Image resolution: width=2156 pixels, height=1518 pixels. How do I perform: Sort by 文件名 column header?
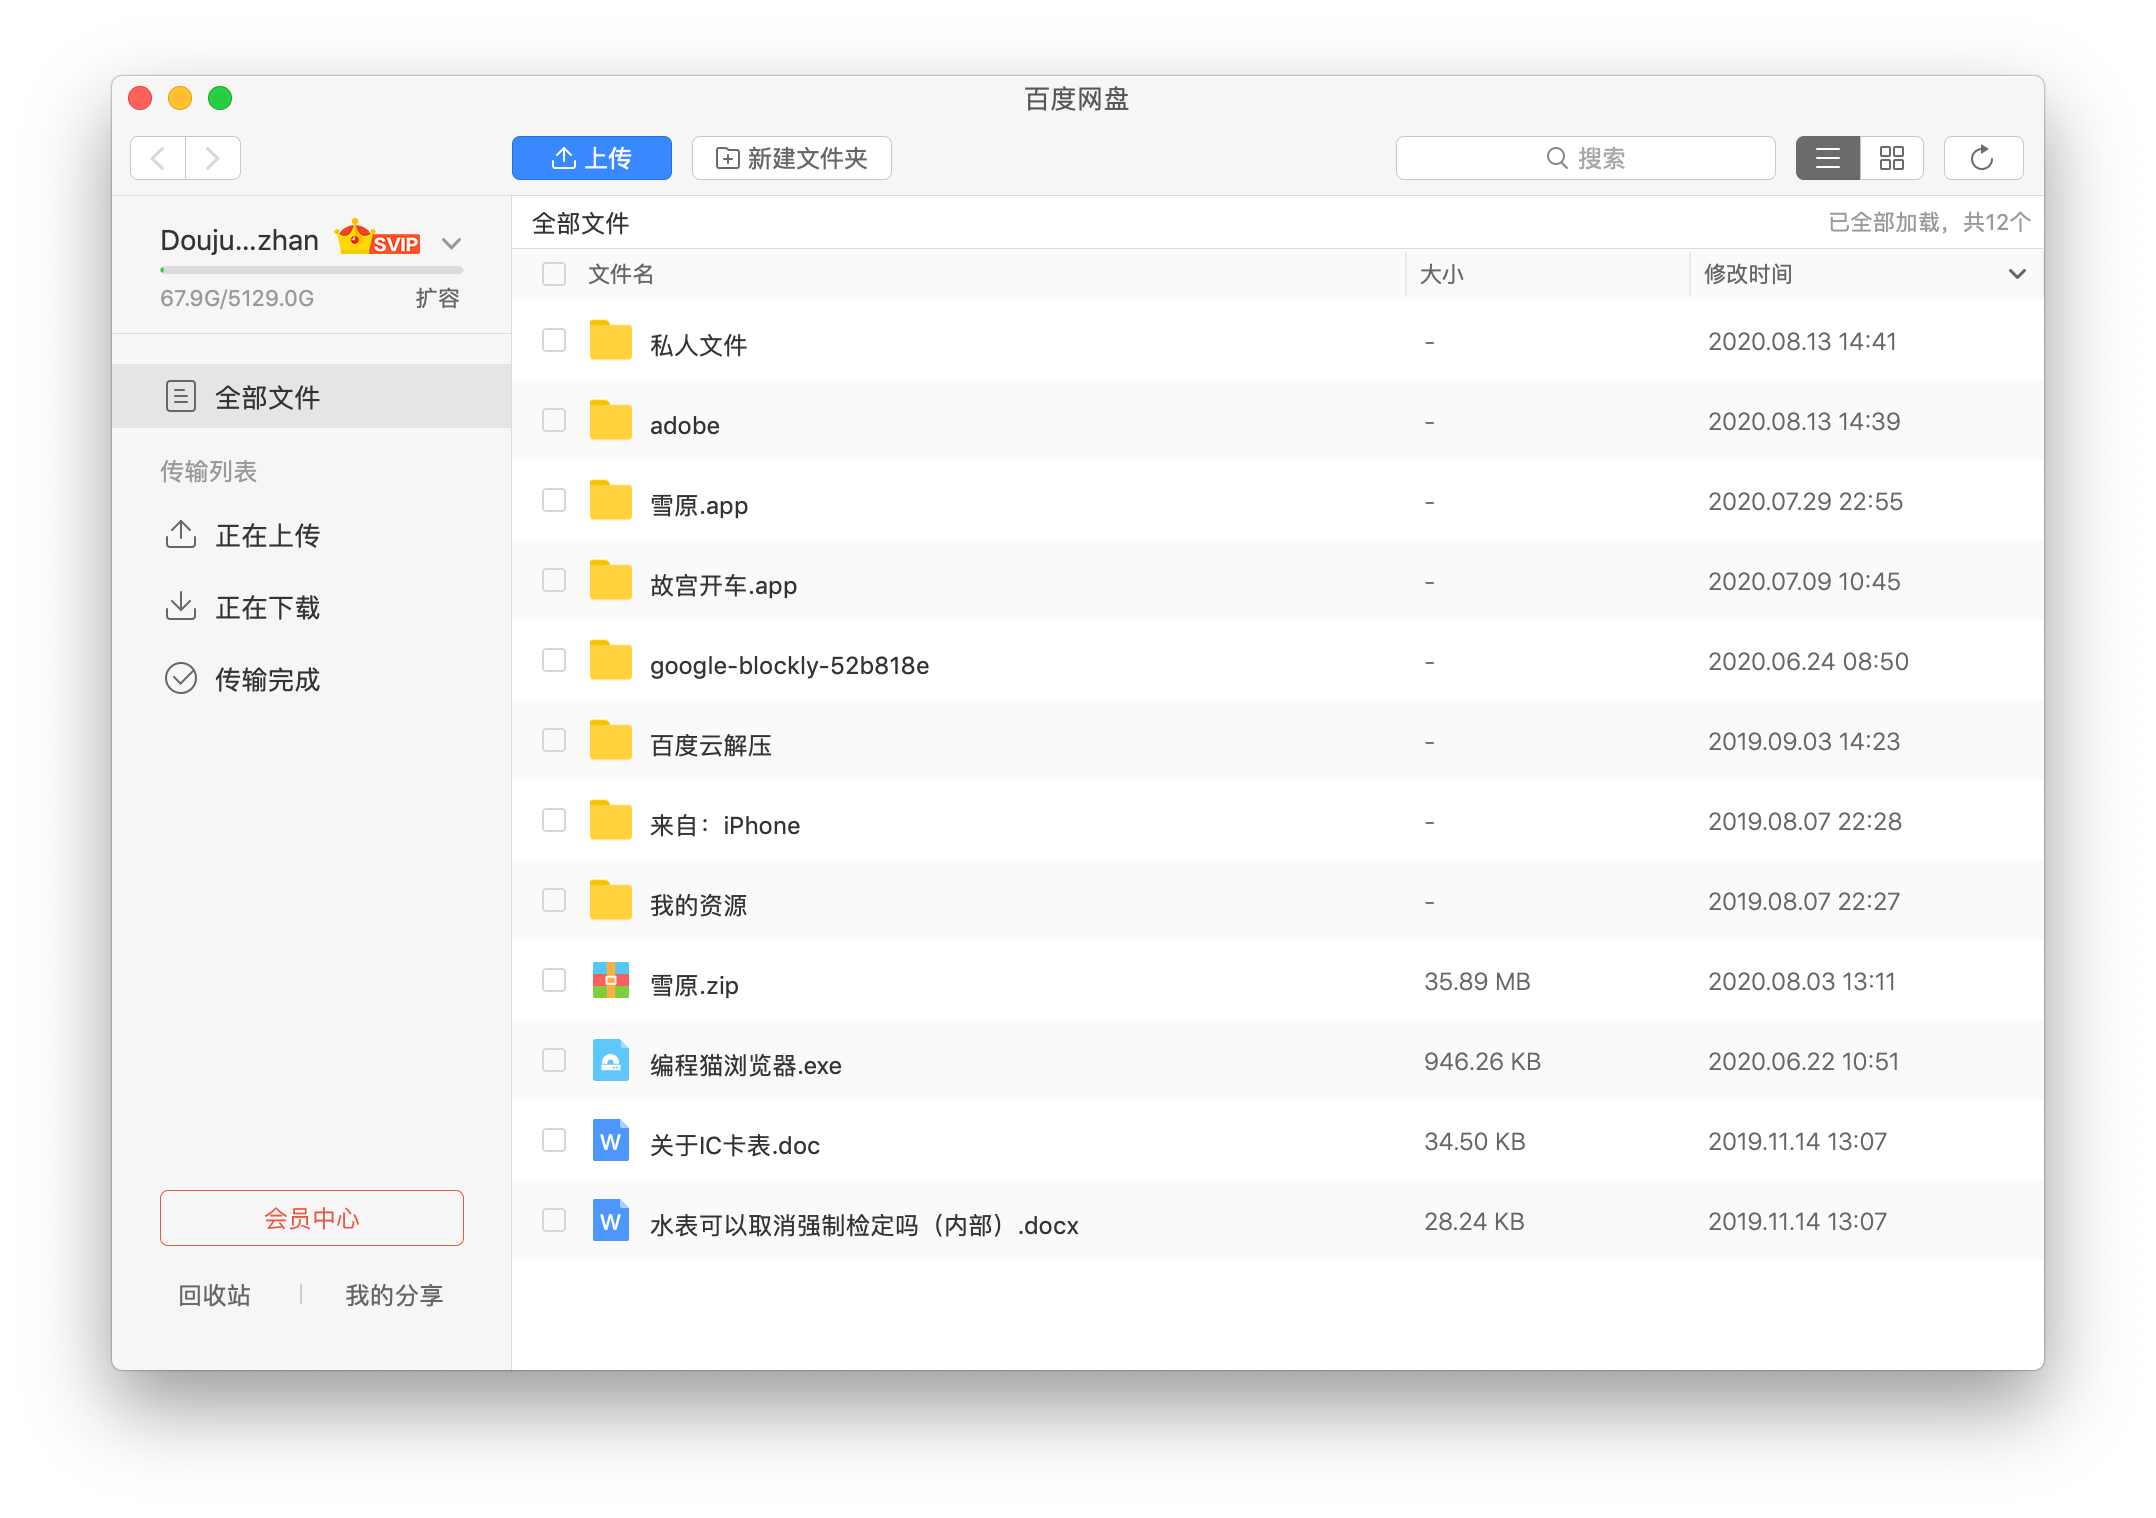[x=620, y=274]
